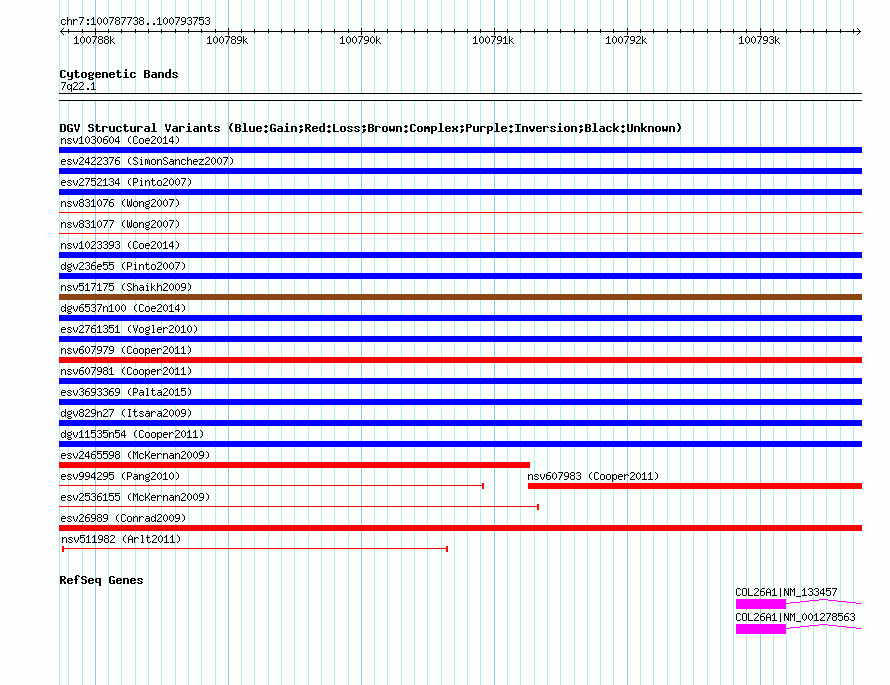Click the thin red line under esv2536155
The image size is (890, 685).
pyautogui.click(x=299, y=507)
